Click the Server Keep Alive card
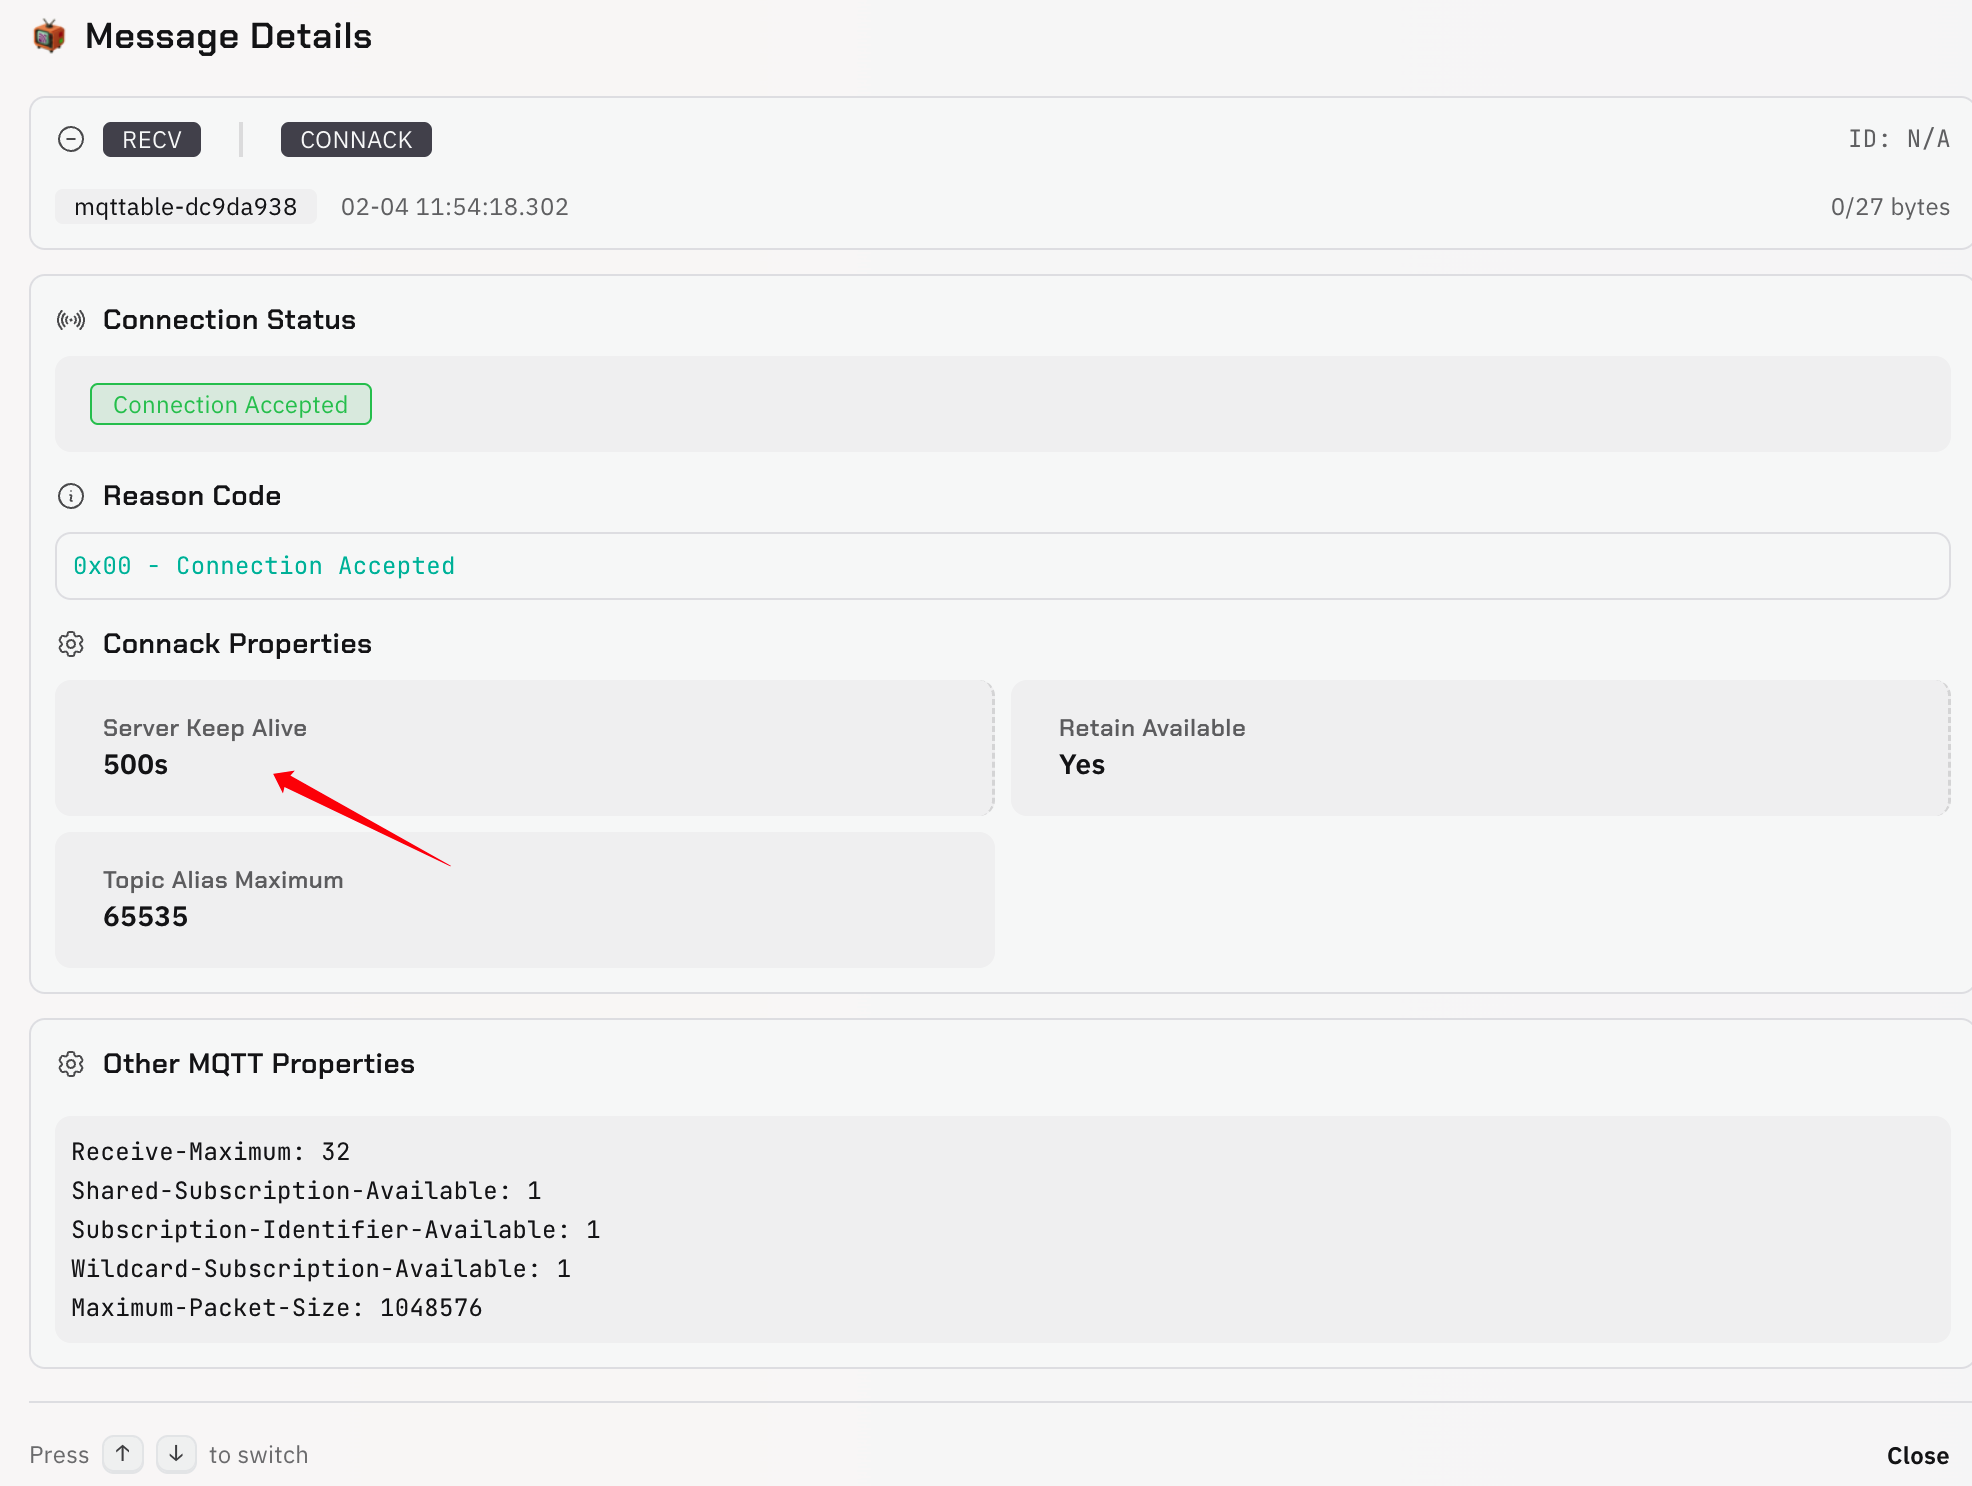Viewport: 1972px width, 1486px height. [524, 747]
